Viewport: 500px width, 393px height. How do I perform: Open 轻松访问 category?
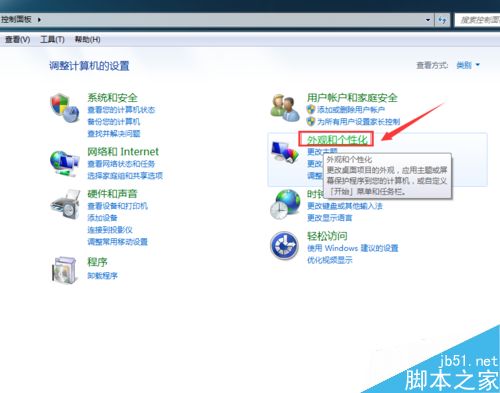(327, 236)
